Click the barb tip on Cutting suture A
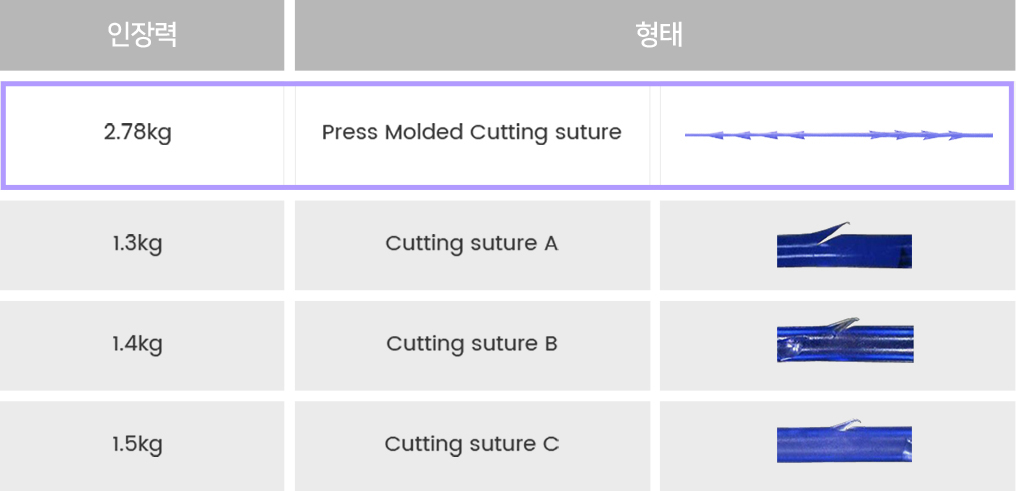Image resolution: width=1016 pixels, height=491 pixels. [x=846, y=224]
